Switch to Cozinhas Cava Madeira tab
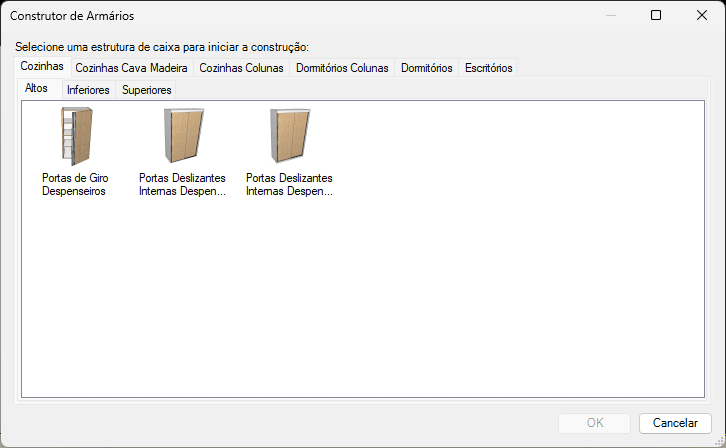Image resolution: width=726 pixels, height=448 pixels. click(x=131, y=68)
